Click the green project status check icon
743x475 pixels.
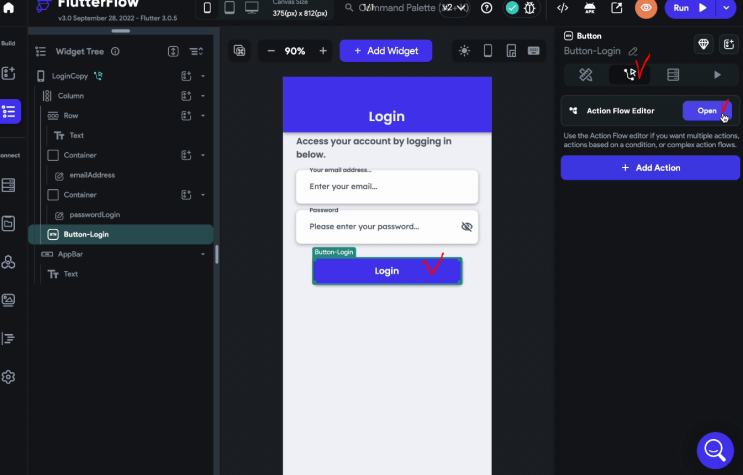(x=512, y=8)
